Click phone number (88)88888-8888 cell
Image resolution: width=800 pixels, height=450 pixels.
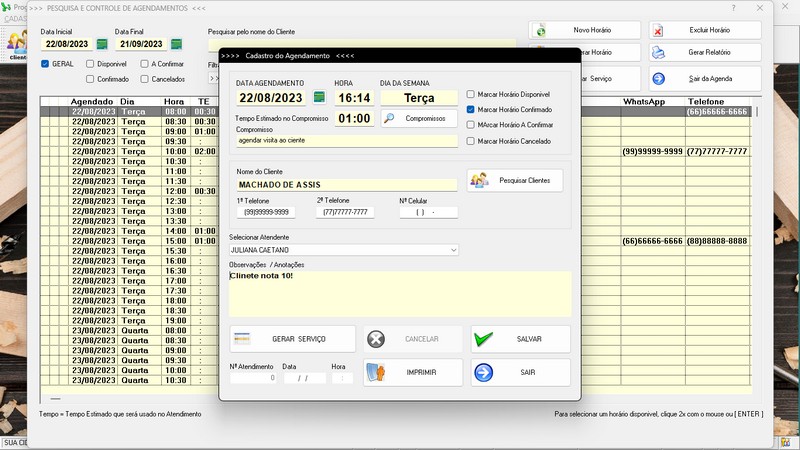717,241
